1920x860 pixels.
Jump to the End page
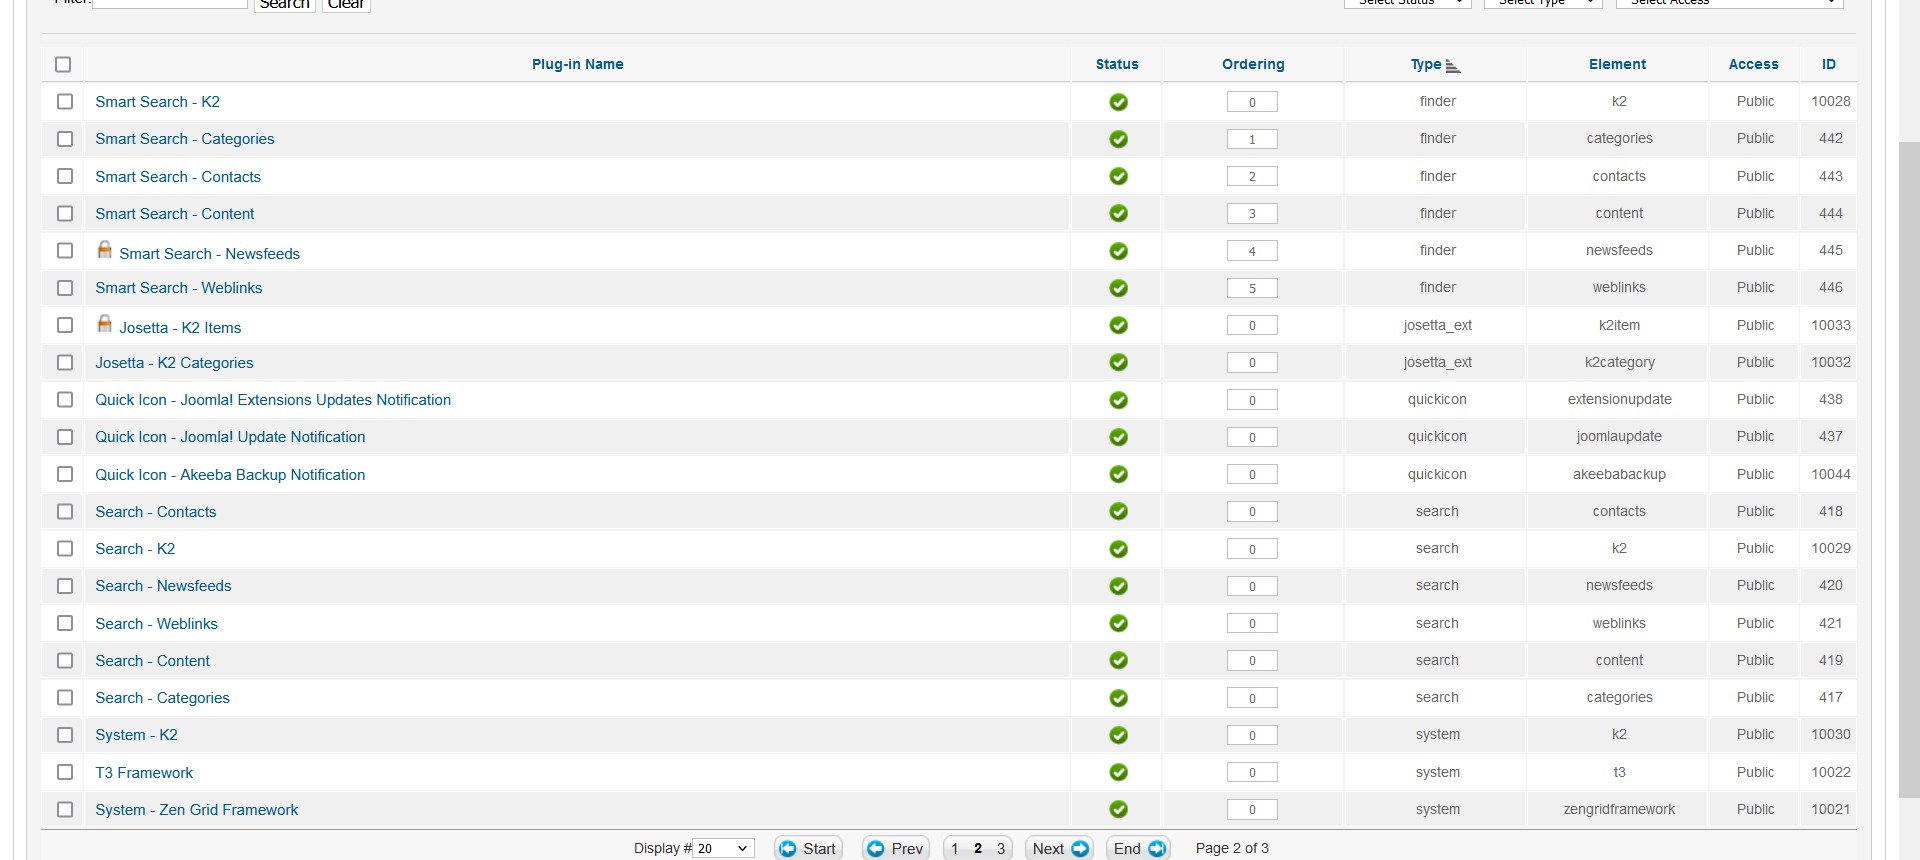tap(1139, 848)
